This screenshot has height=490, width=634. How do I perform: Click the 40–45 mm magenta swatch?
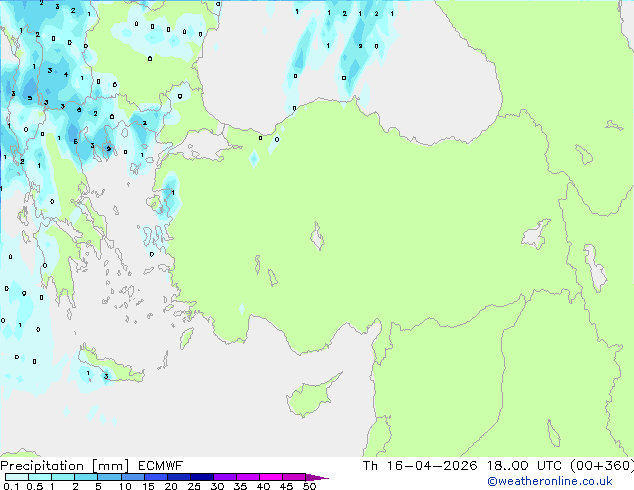click(271, 477)
